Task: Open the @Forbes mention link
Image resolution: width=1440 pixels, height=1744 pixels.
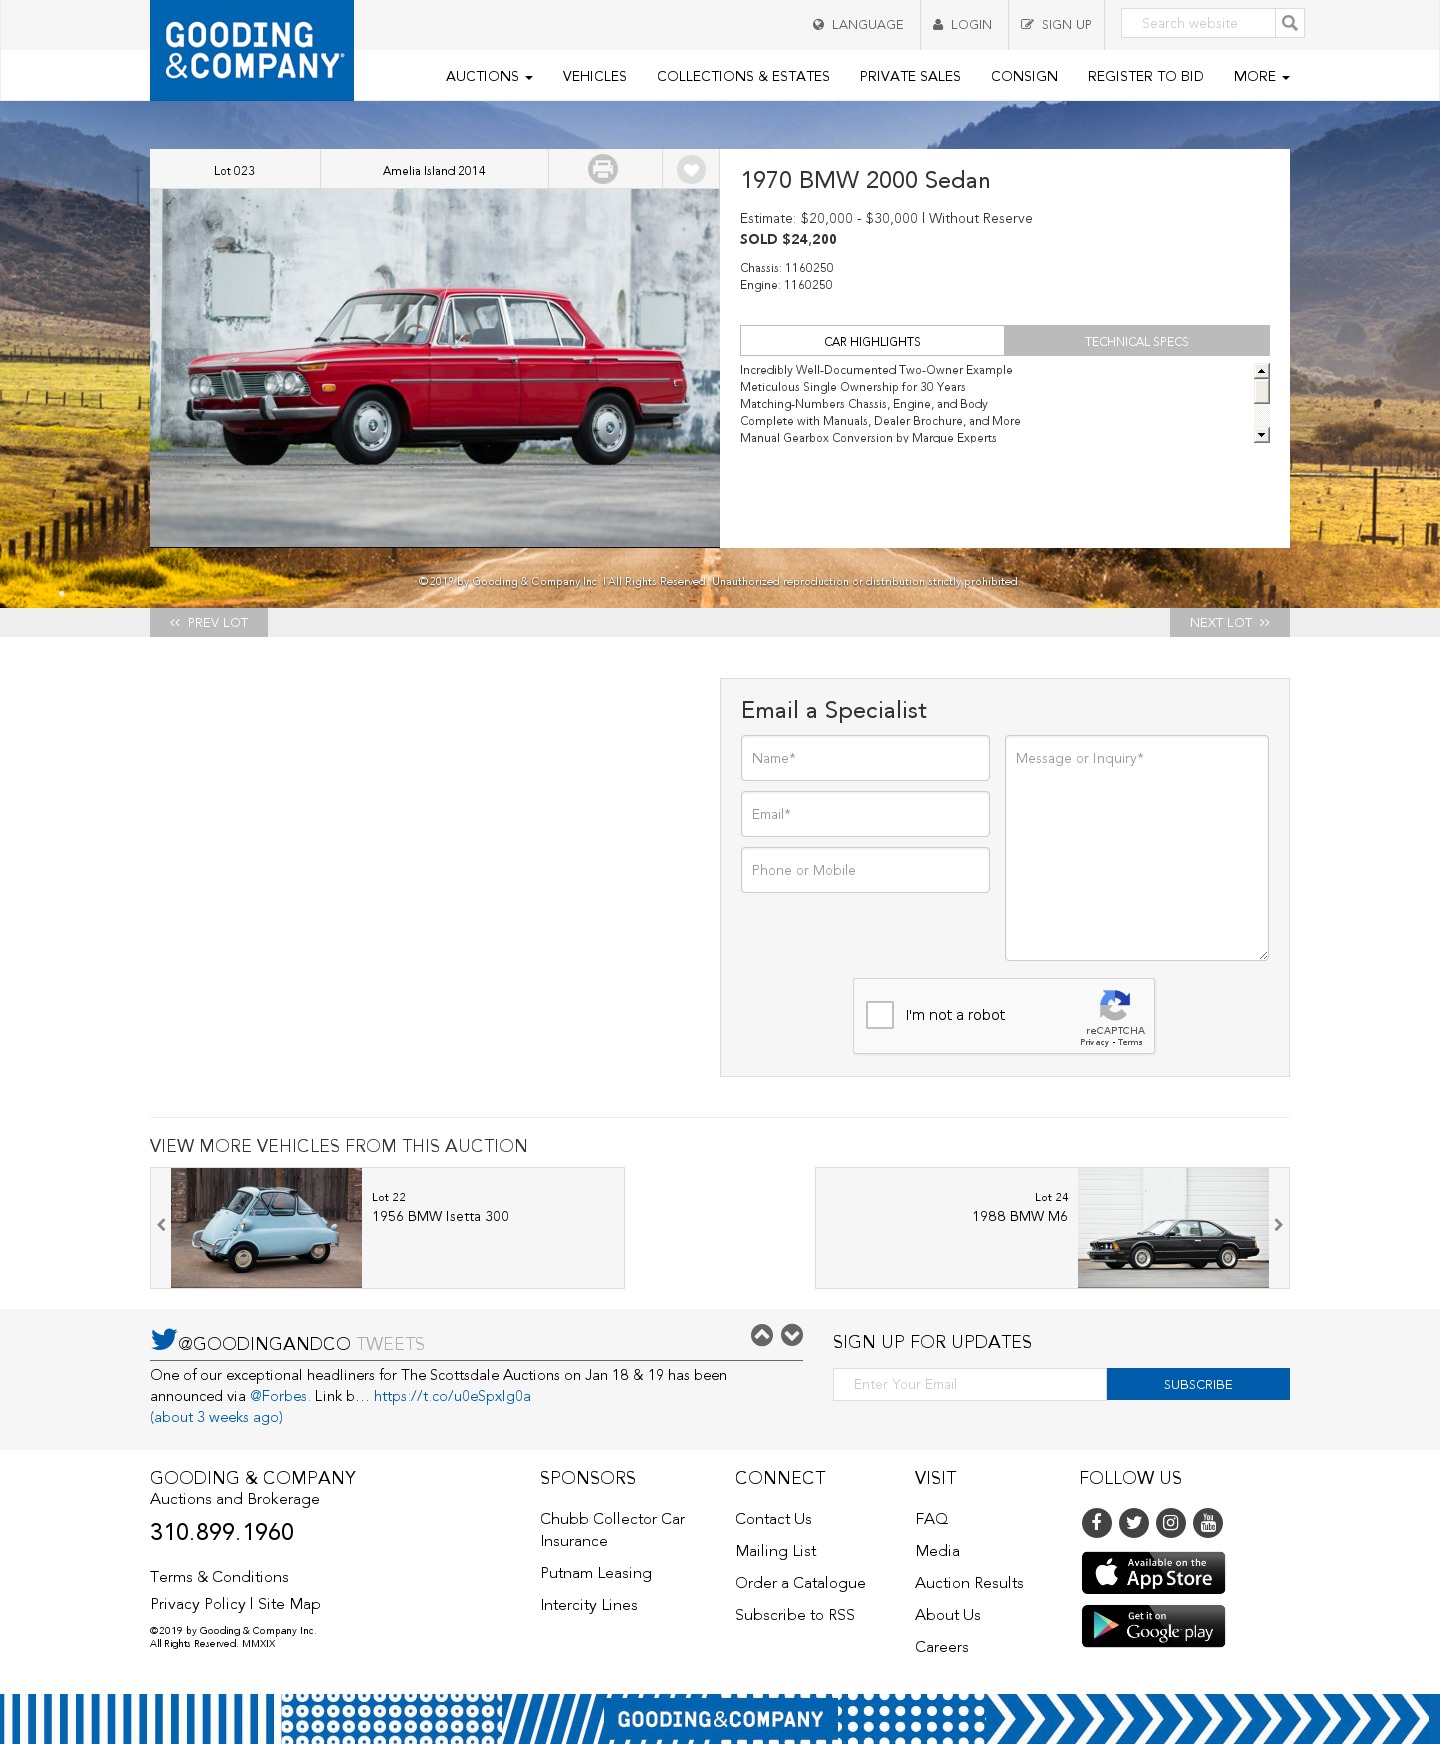Action: [279, 1396]
